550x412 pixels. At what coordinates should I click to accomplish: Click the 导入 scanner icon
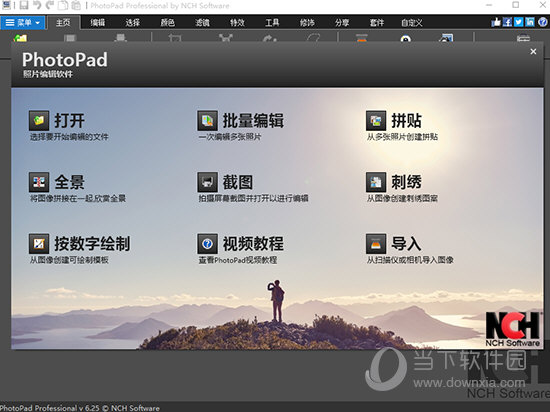[376, 244]
